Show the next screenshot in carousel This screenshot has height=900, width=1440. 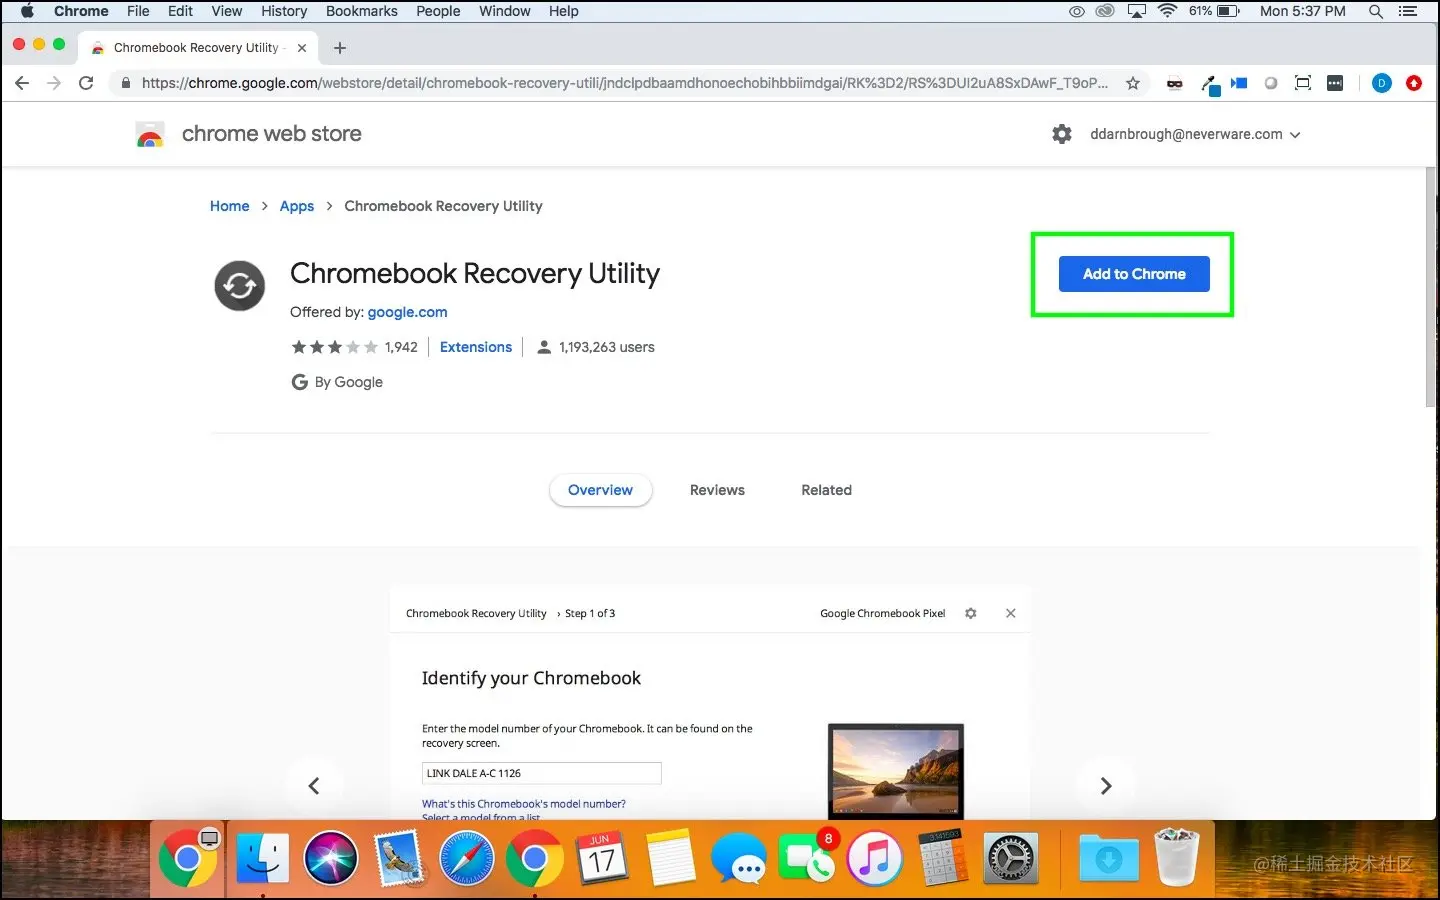click(1105, 786)
